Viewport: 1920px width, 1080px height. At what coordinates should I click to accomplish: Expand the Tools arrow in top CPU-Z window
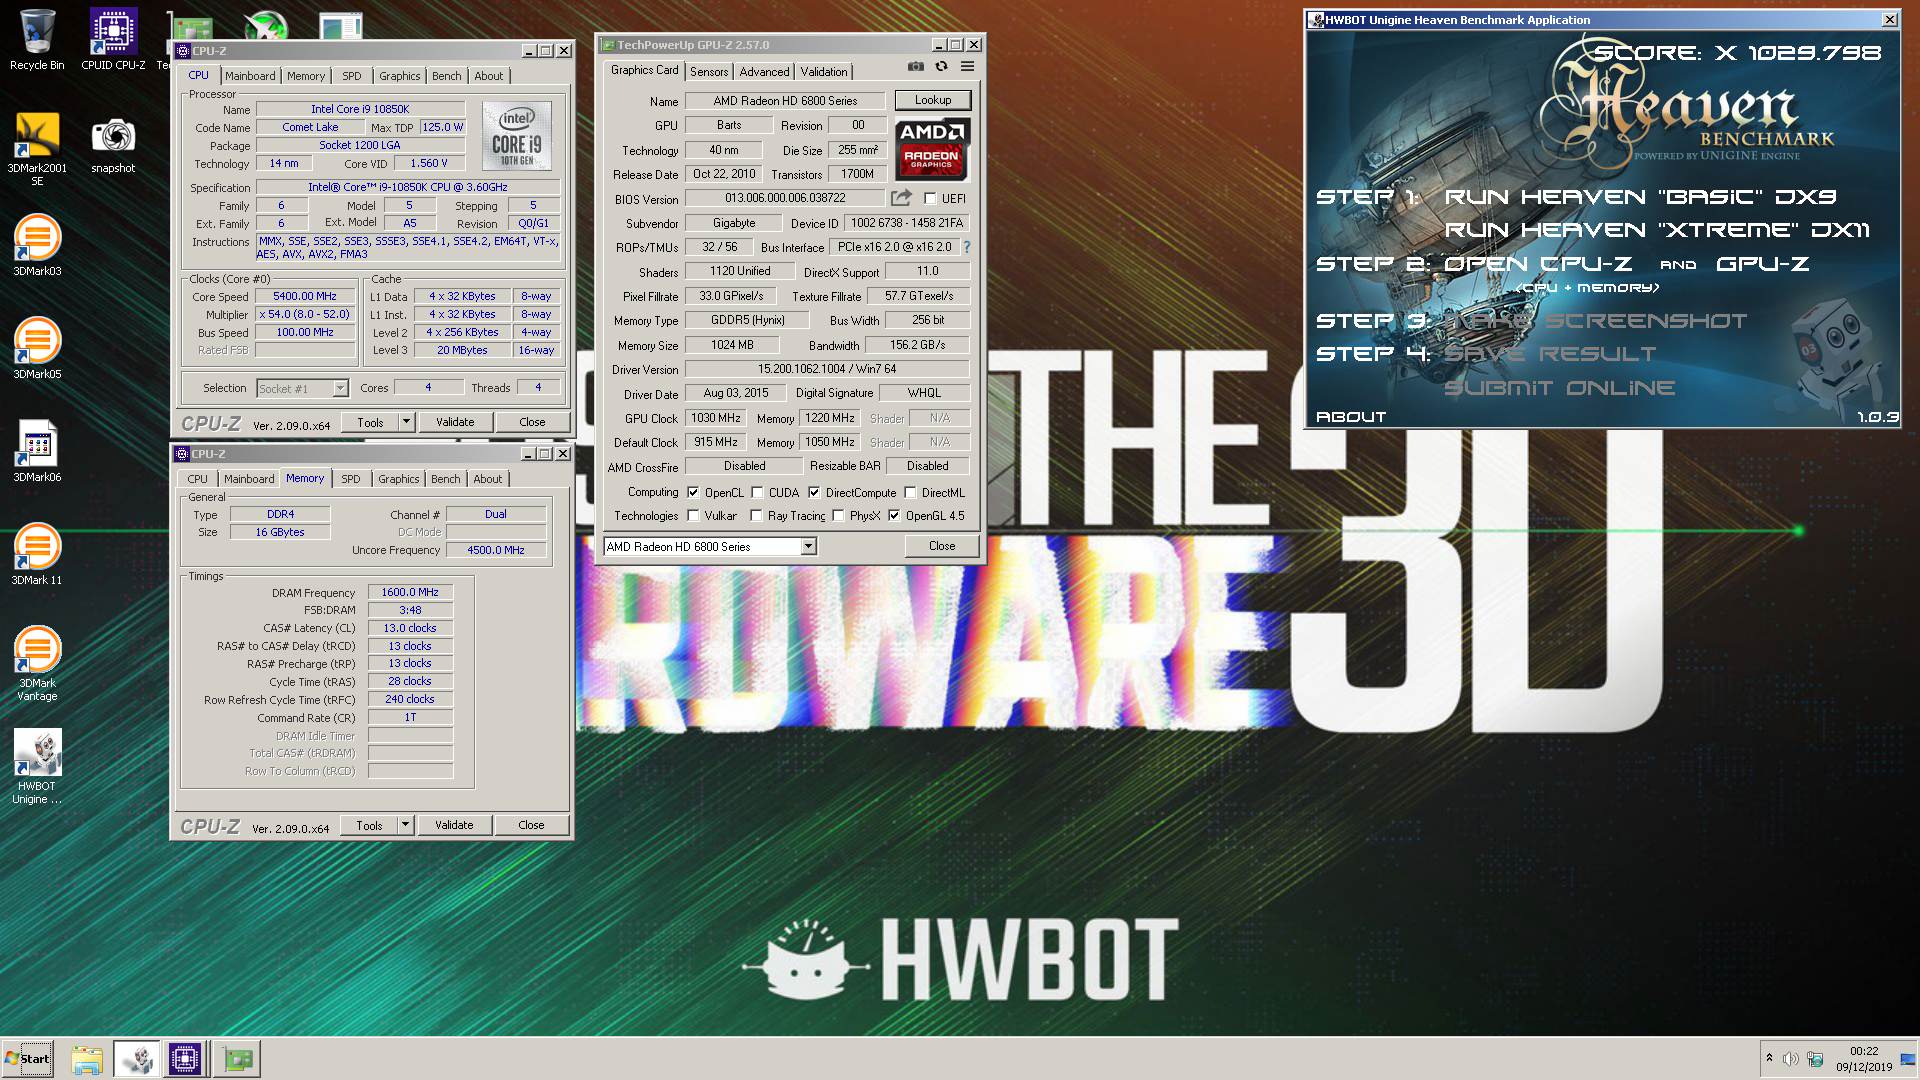point(406,422)
